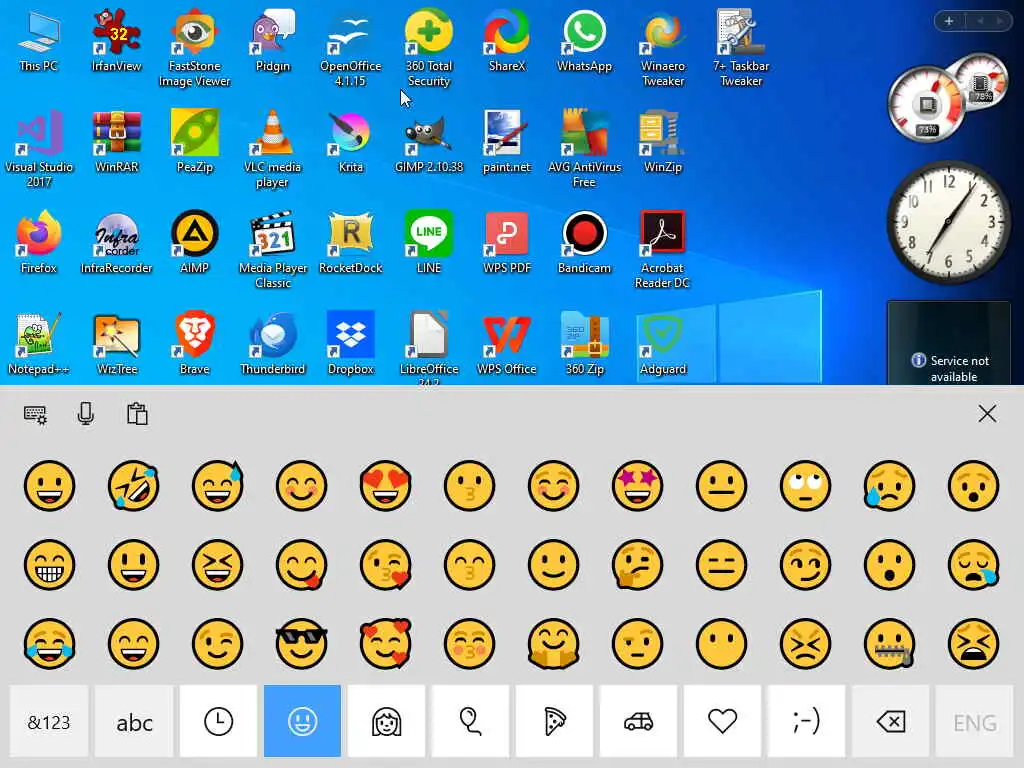The height and width of the screenshot is (768, 1024).
Task: Select OpenOffice 4.1.15 icon
Action: pos(351,48)
